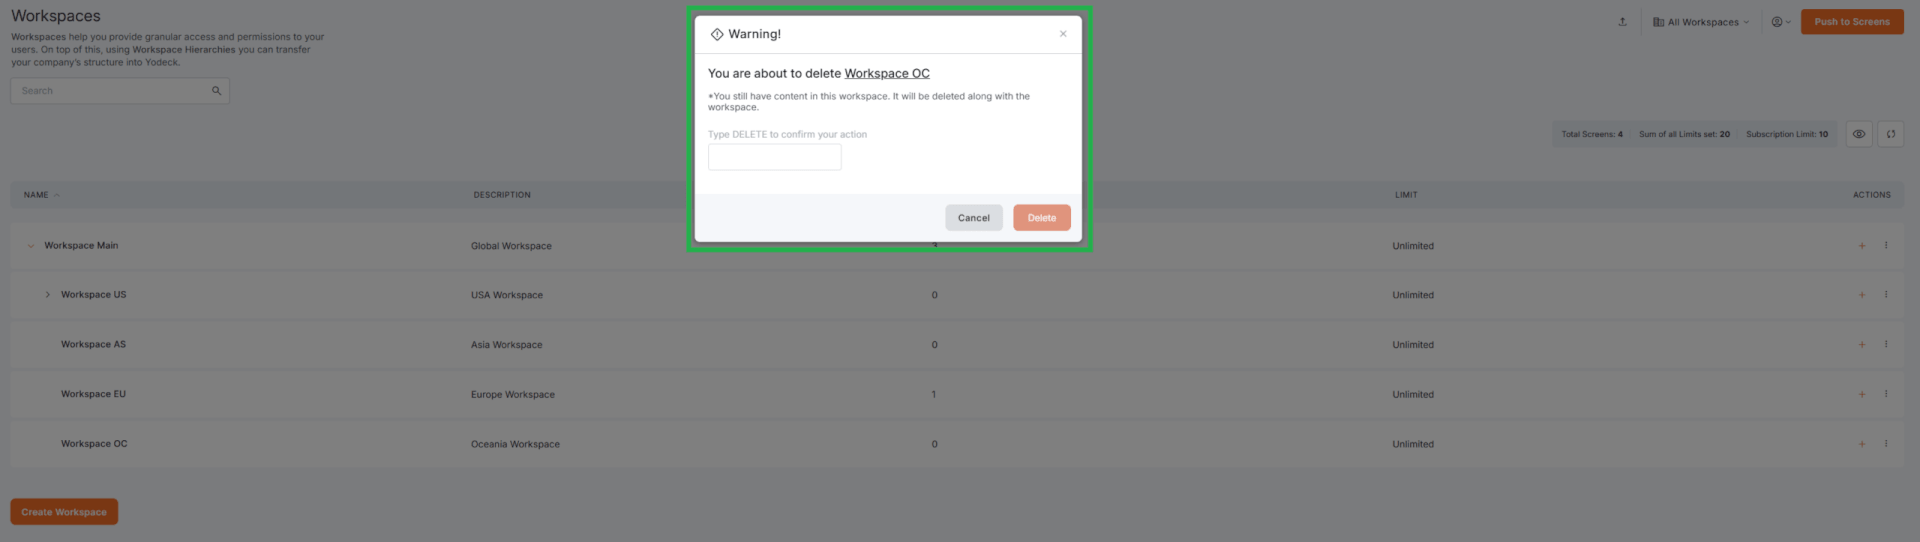Click the LIMIT column header

click(x=1406, y=195)
